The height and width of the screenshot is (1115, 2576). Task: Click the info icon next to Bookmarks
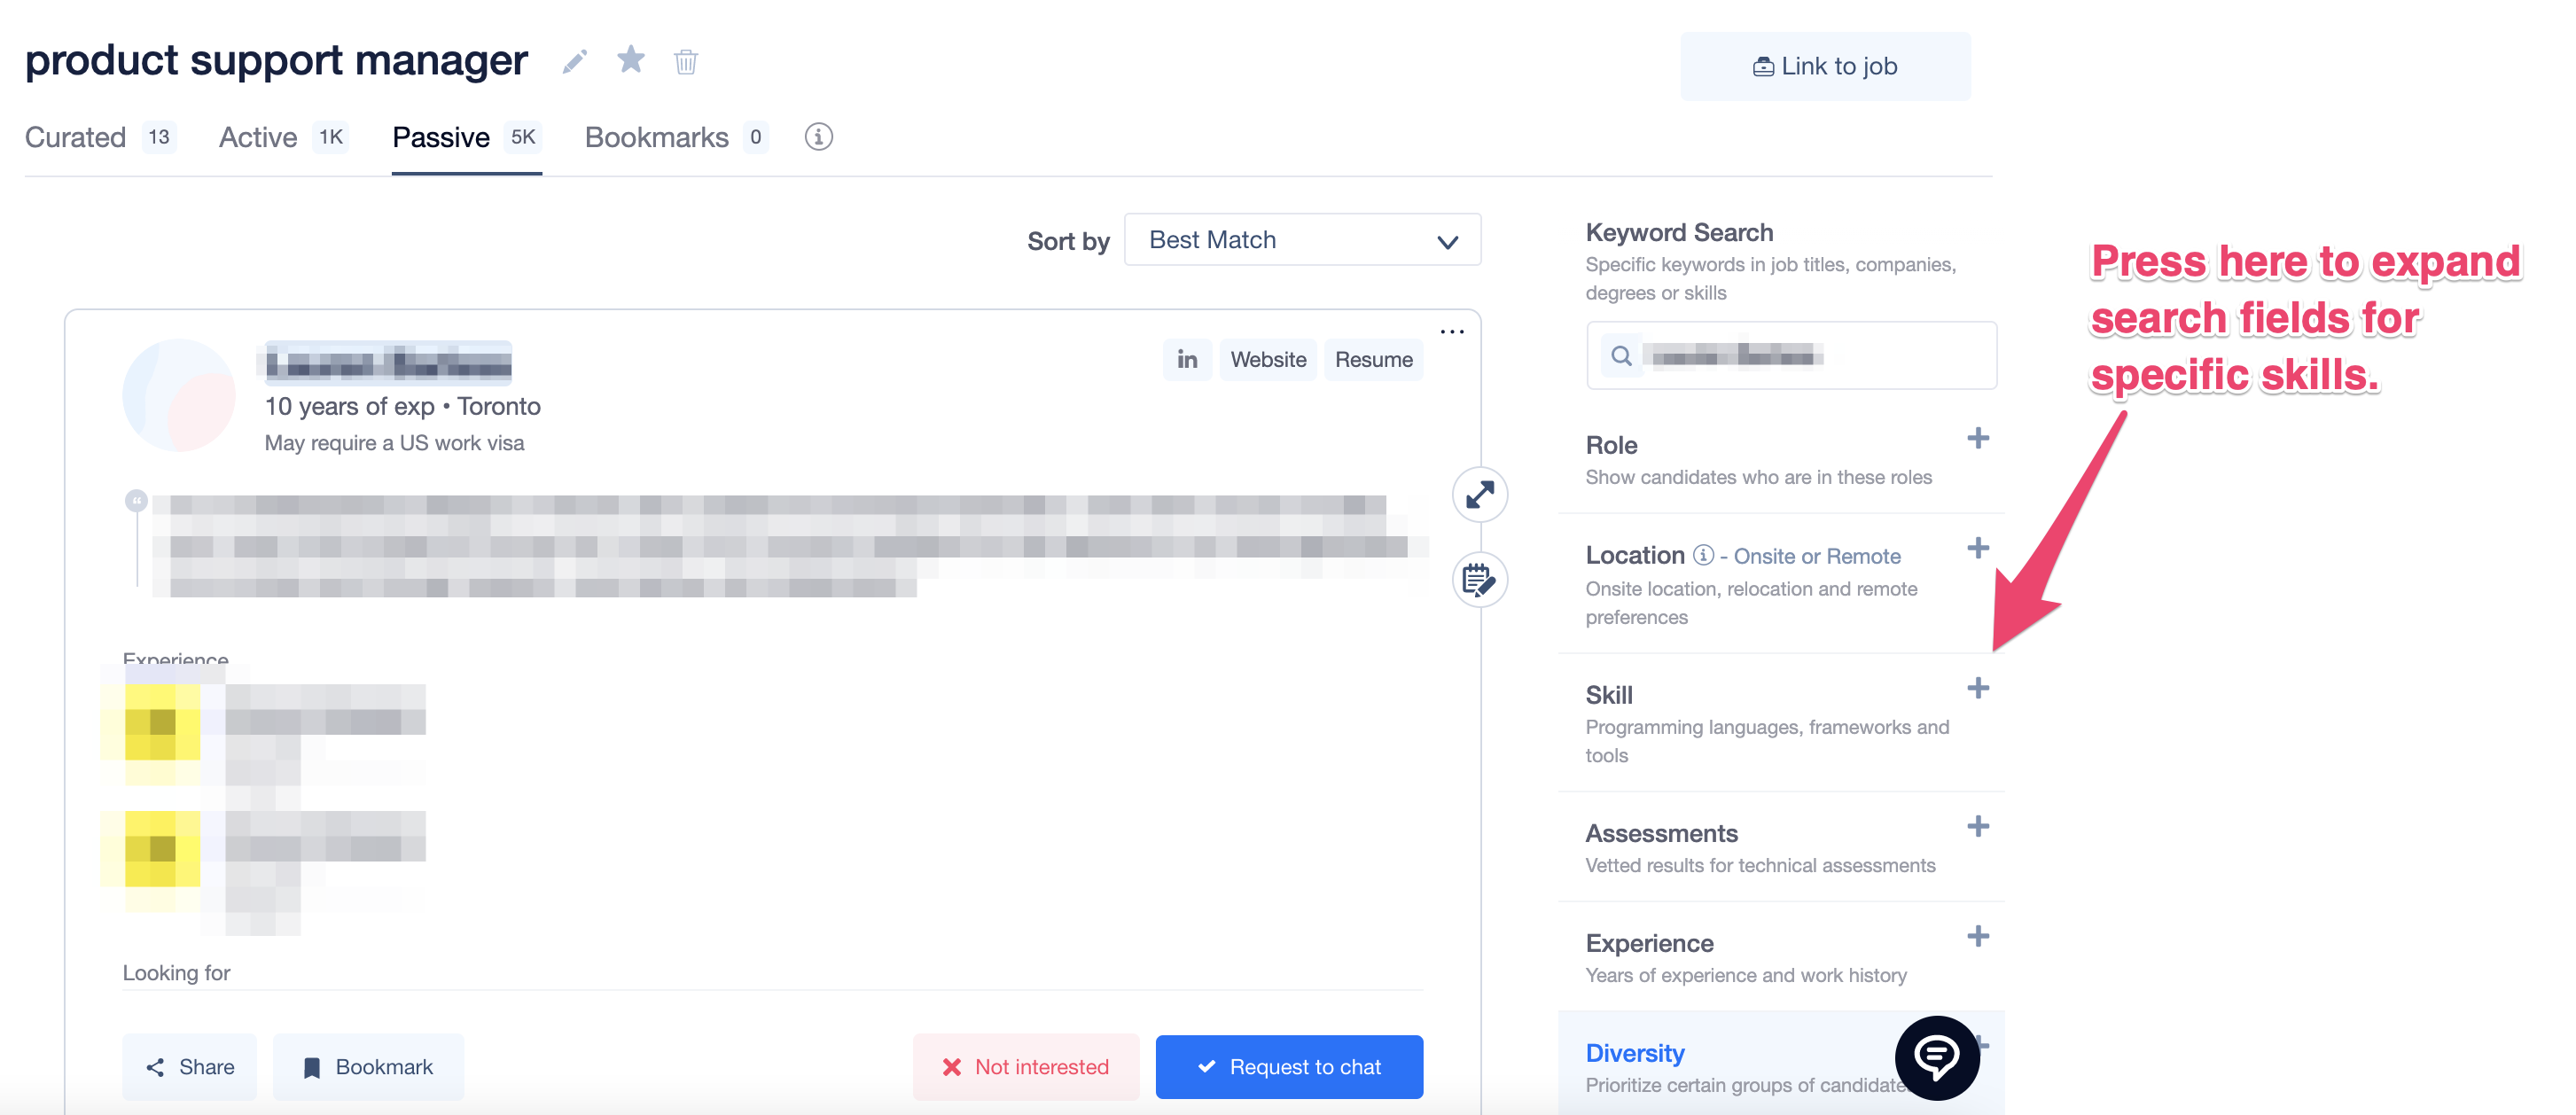(818, 137)
